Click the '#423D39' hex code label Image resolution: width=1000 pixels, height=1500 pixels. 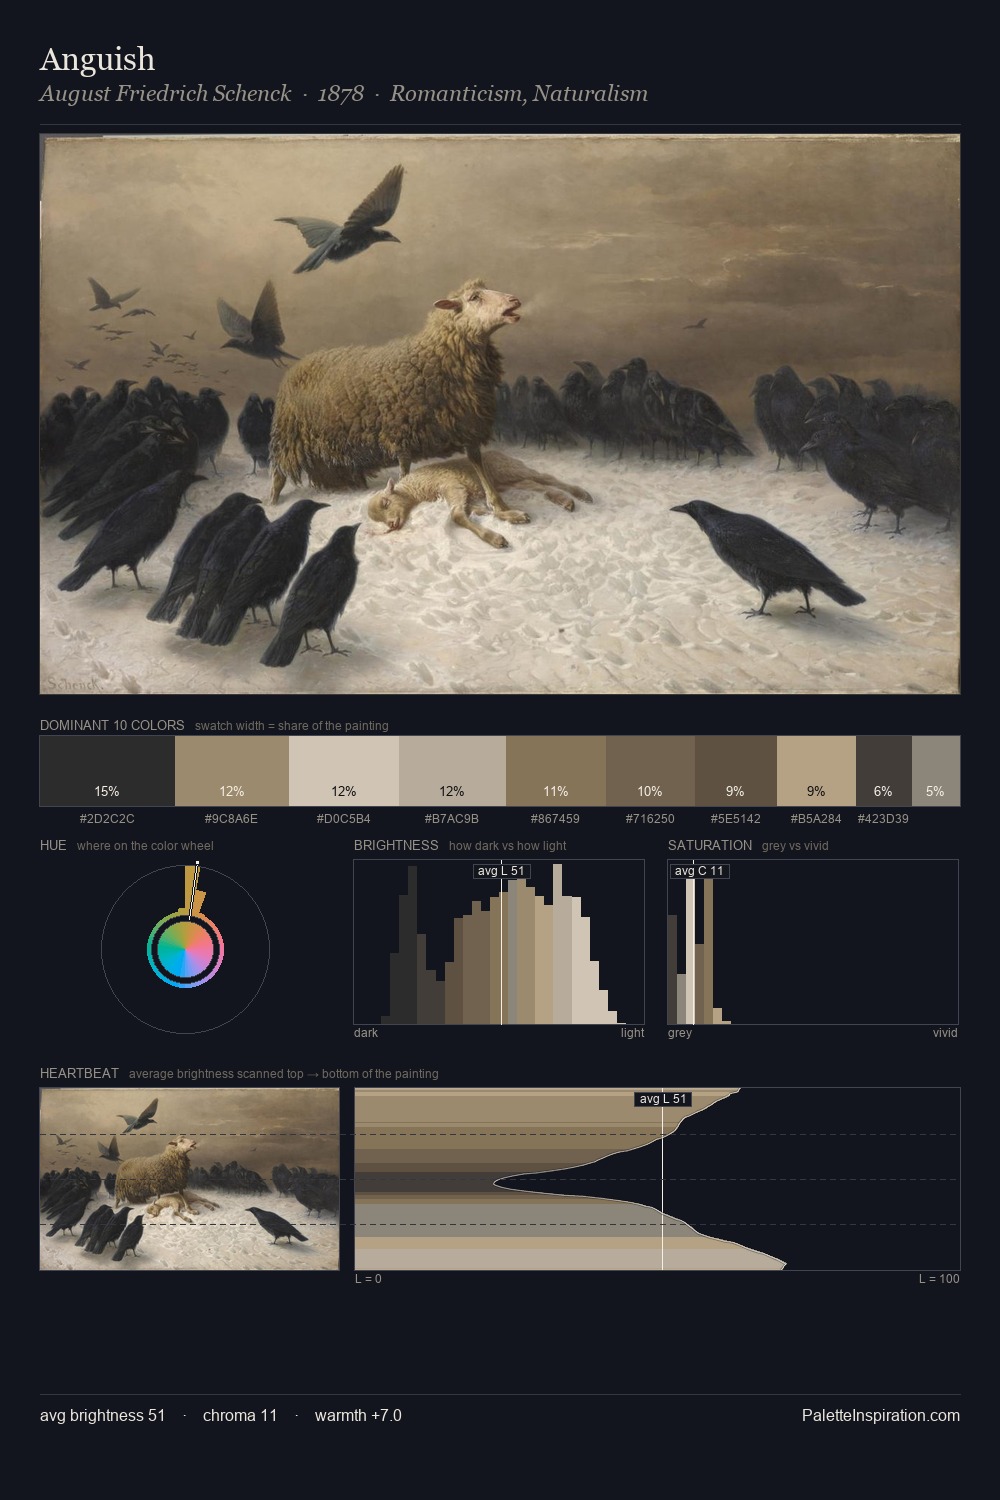(x=884, y=818)
